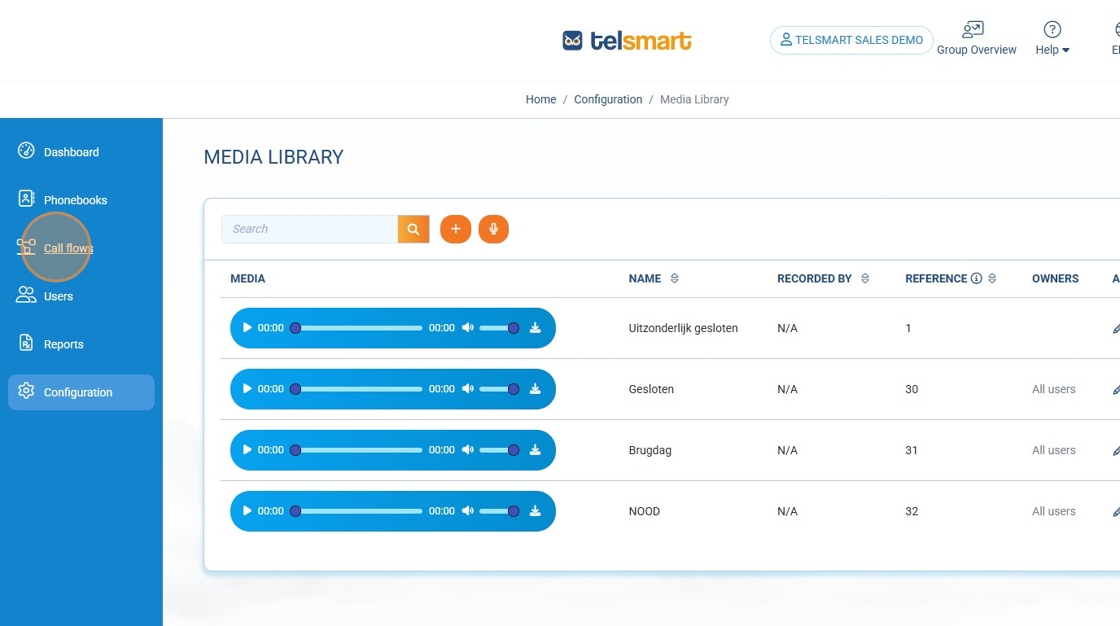This screenshot has width=1120, height=626.
Task: Open Group Overview icon in header
Action: 975,30
